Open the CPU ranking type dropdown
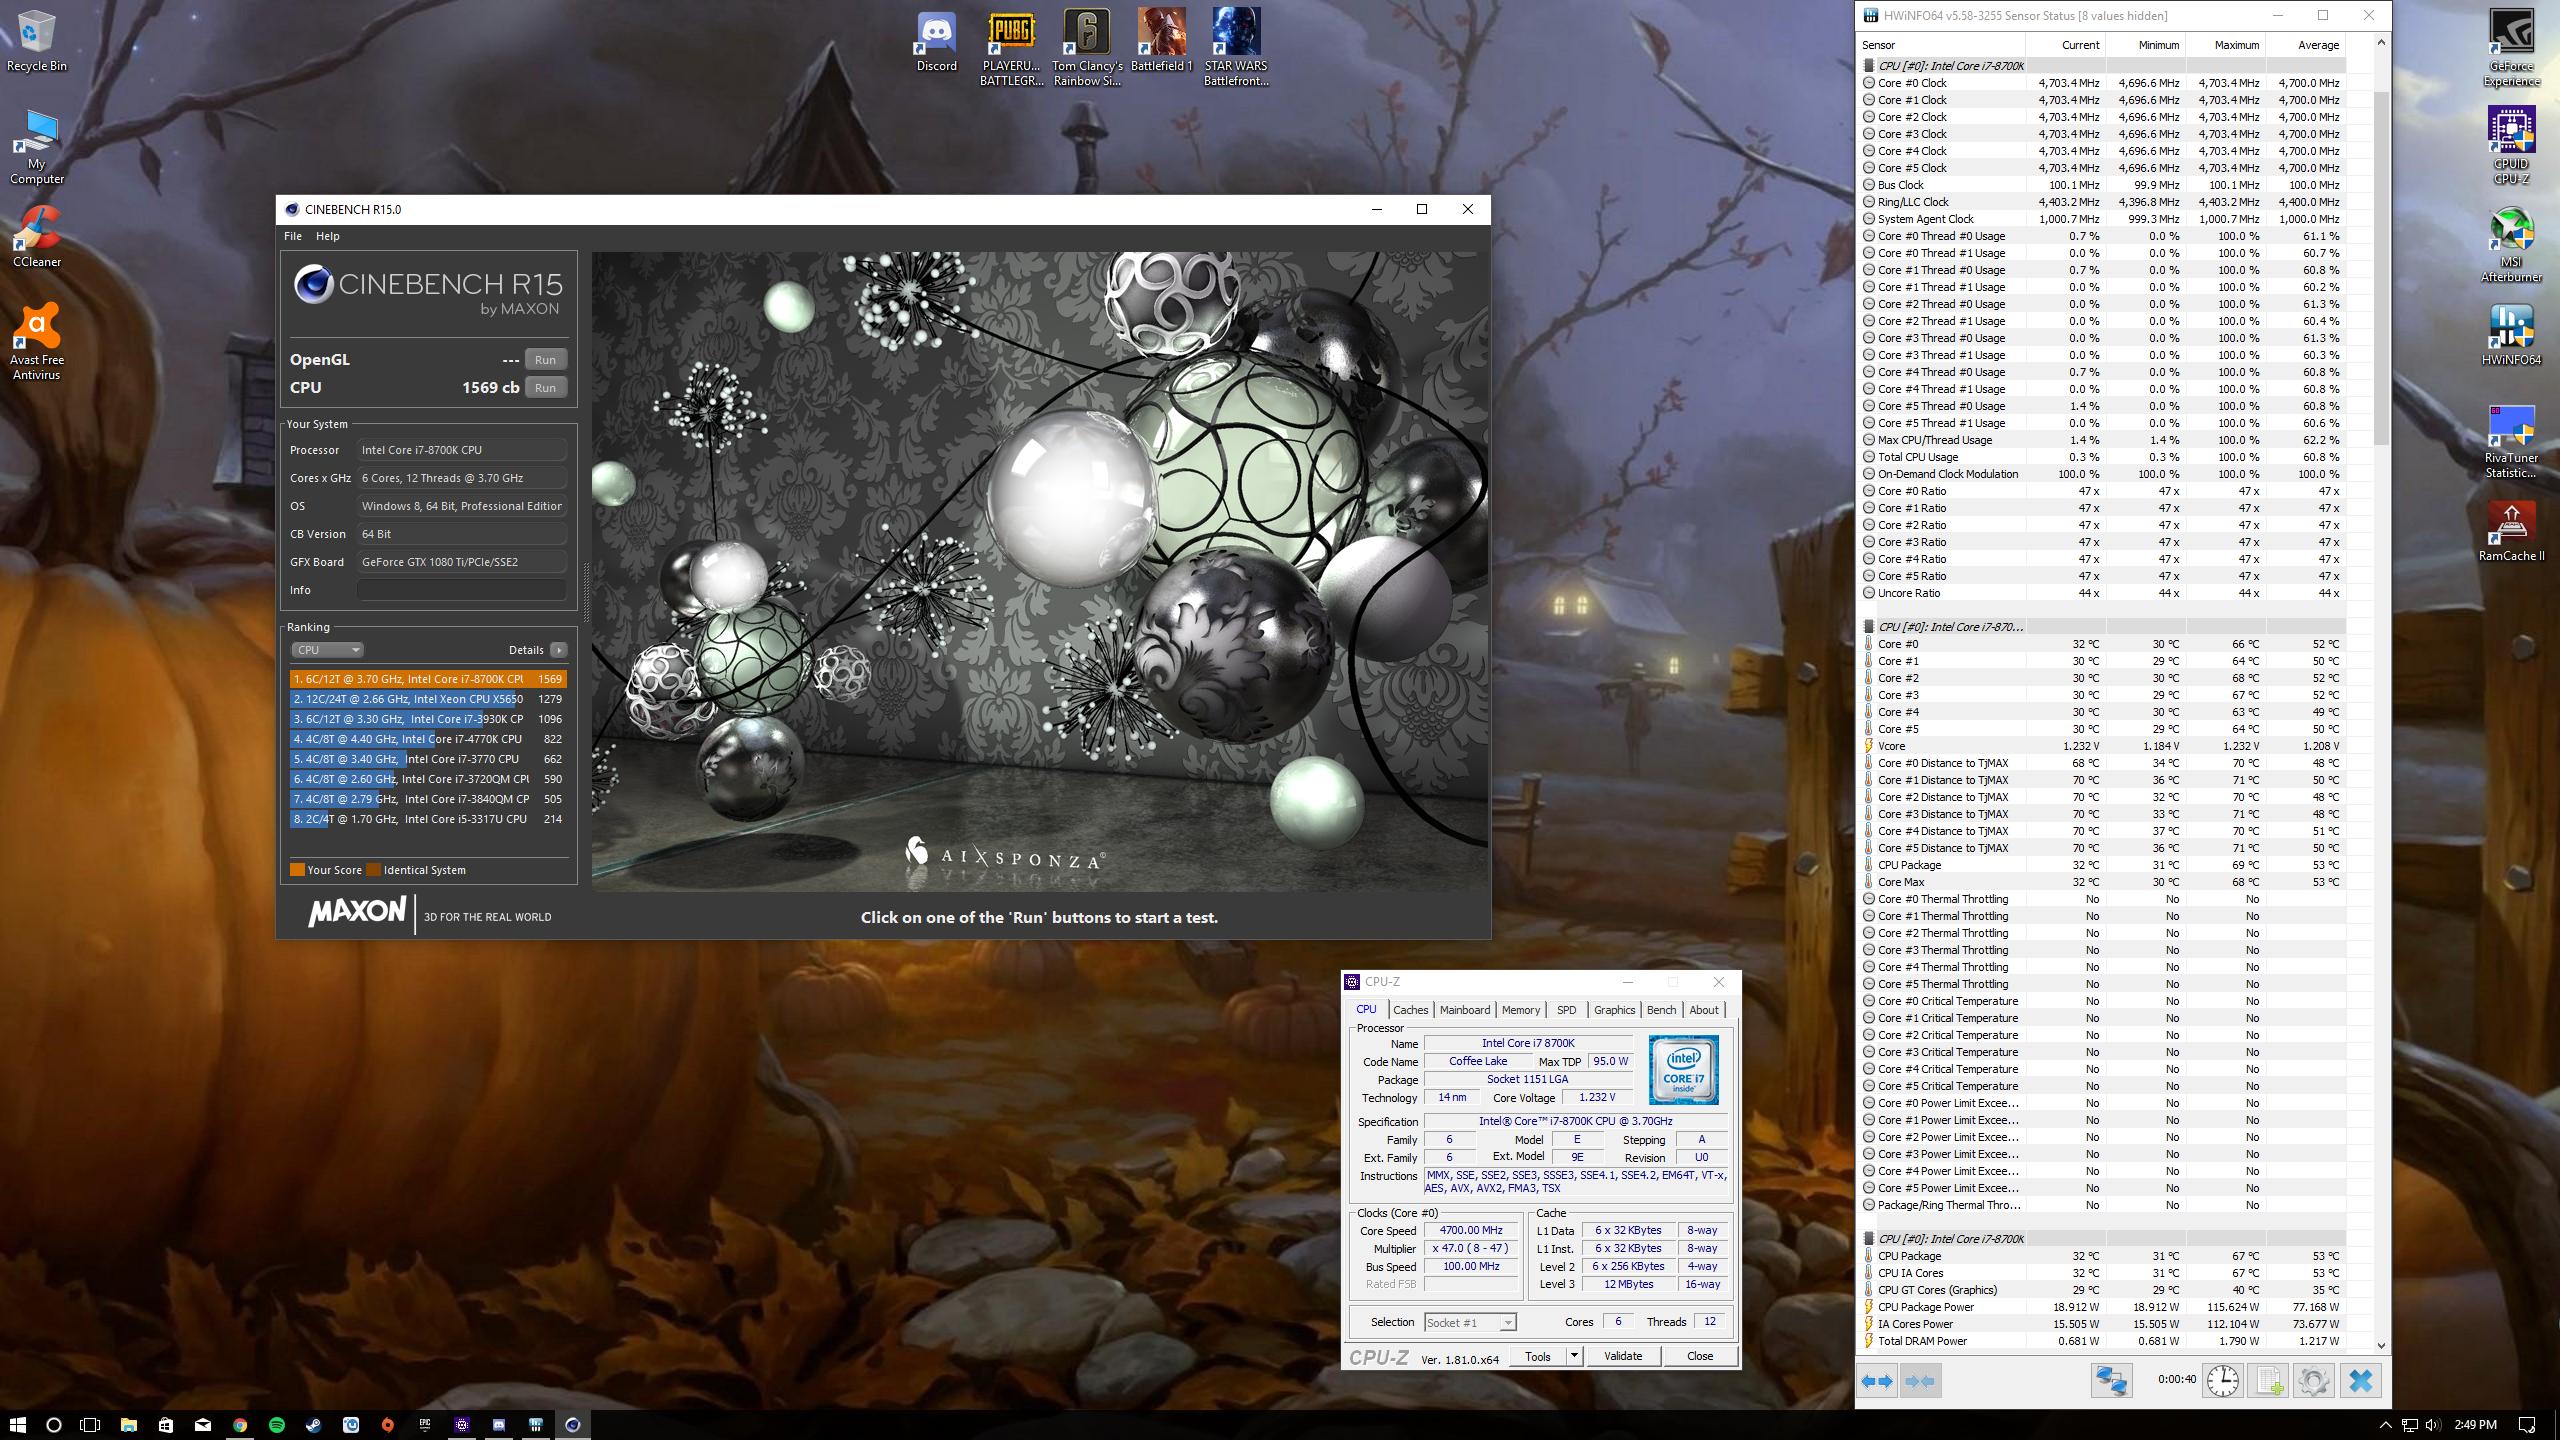This screenshot has height=1440, width=2560. (327, 650)
